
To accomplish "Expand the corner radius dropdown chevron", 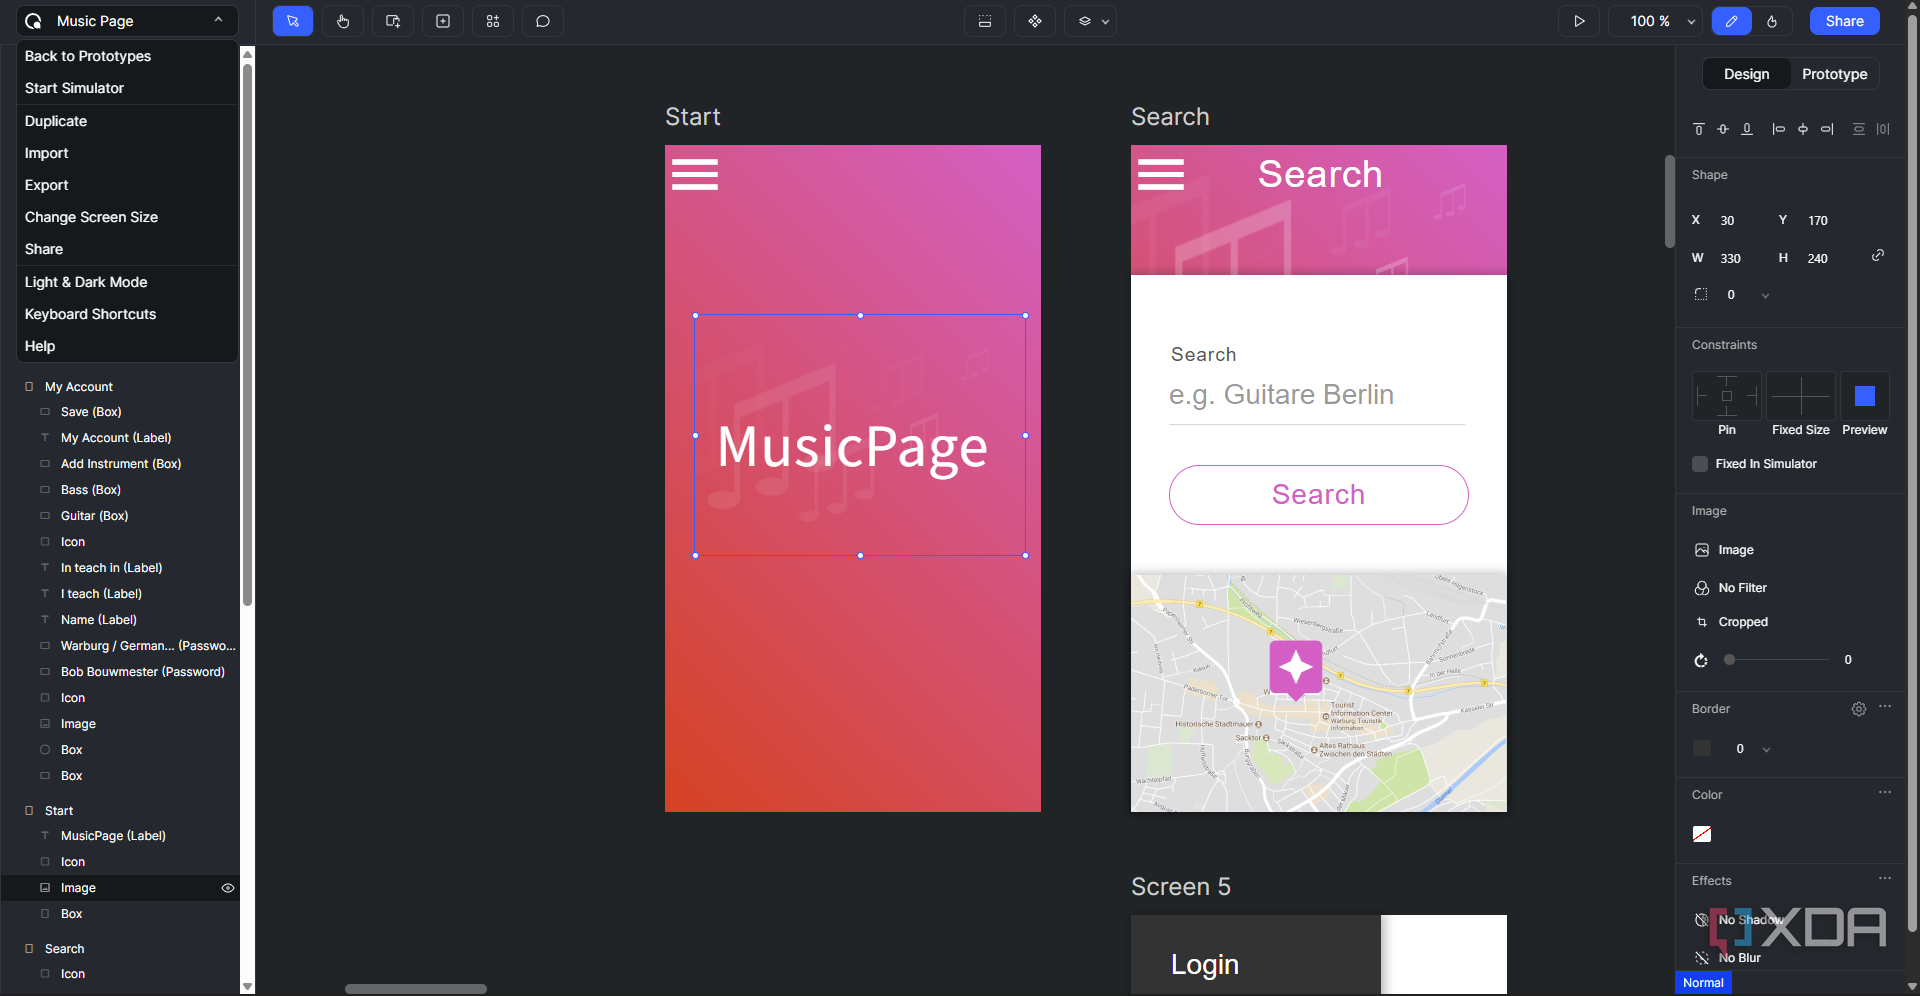I will 1766,296.
